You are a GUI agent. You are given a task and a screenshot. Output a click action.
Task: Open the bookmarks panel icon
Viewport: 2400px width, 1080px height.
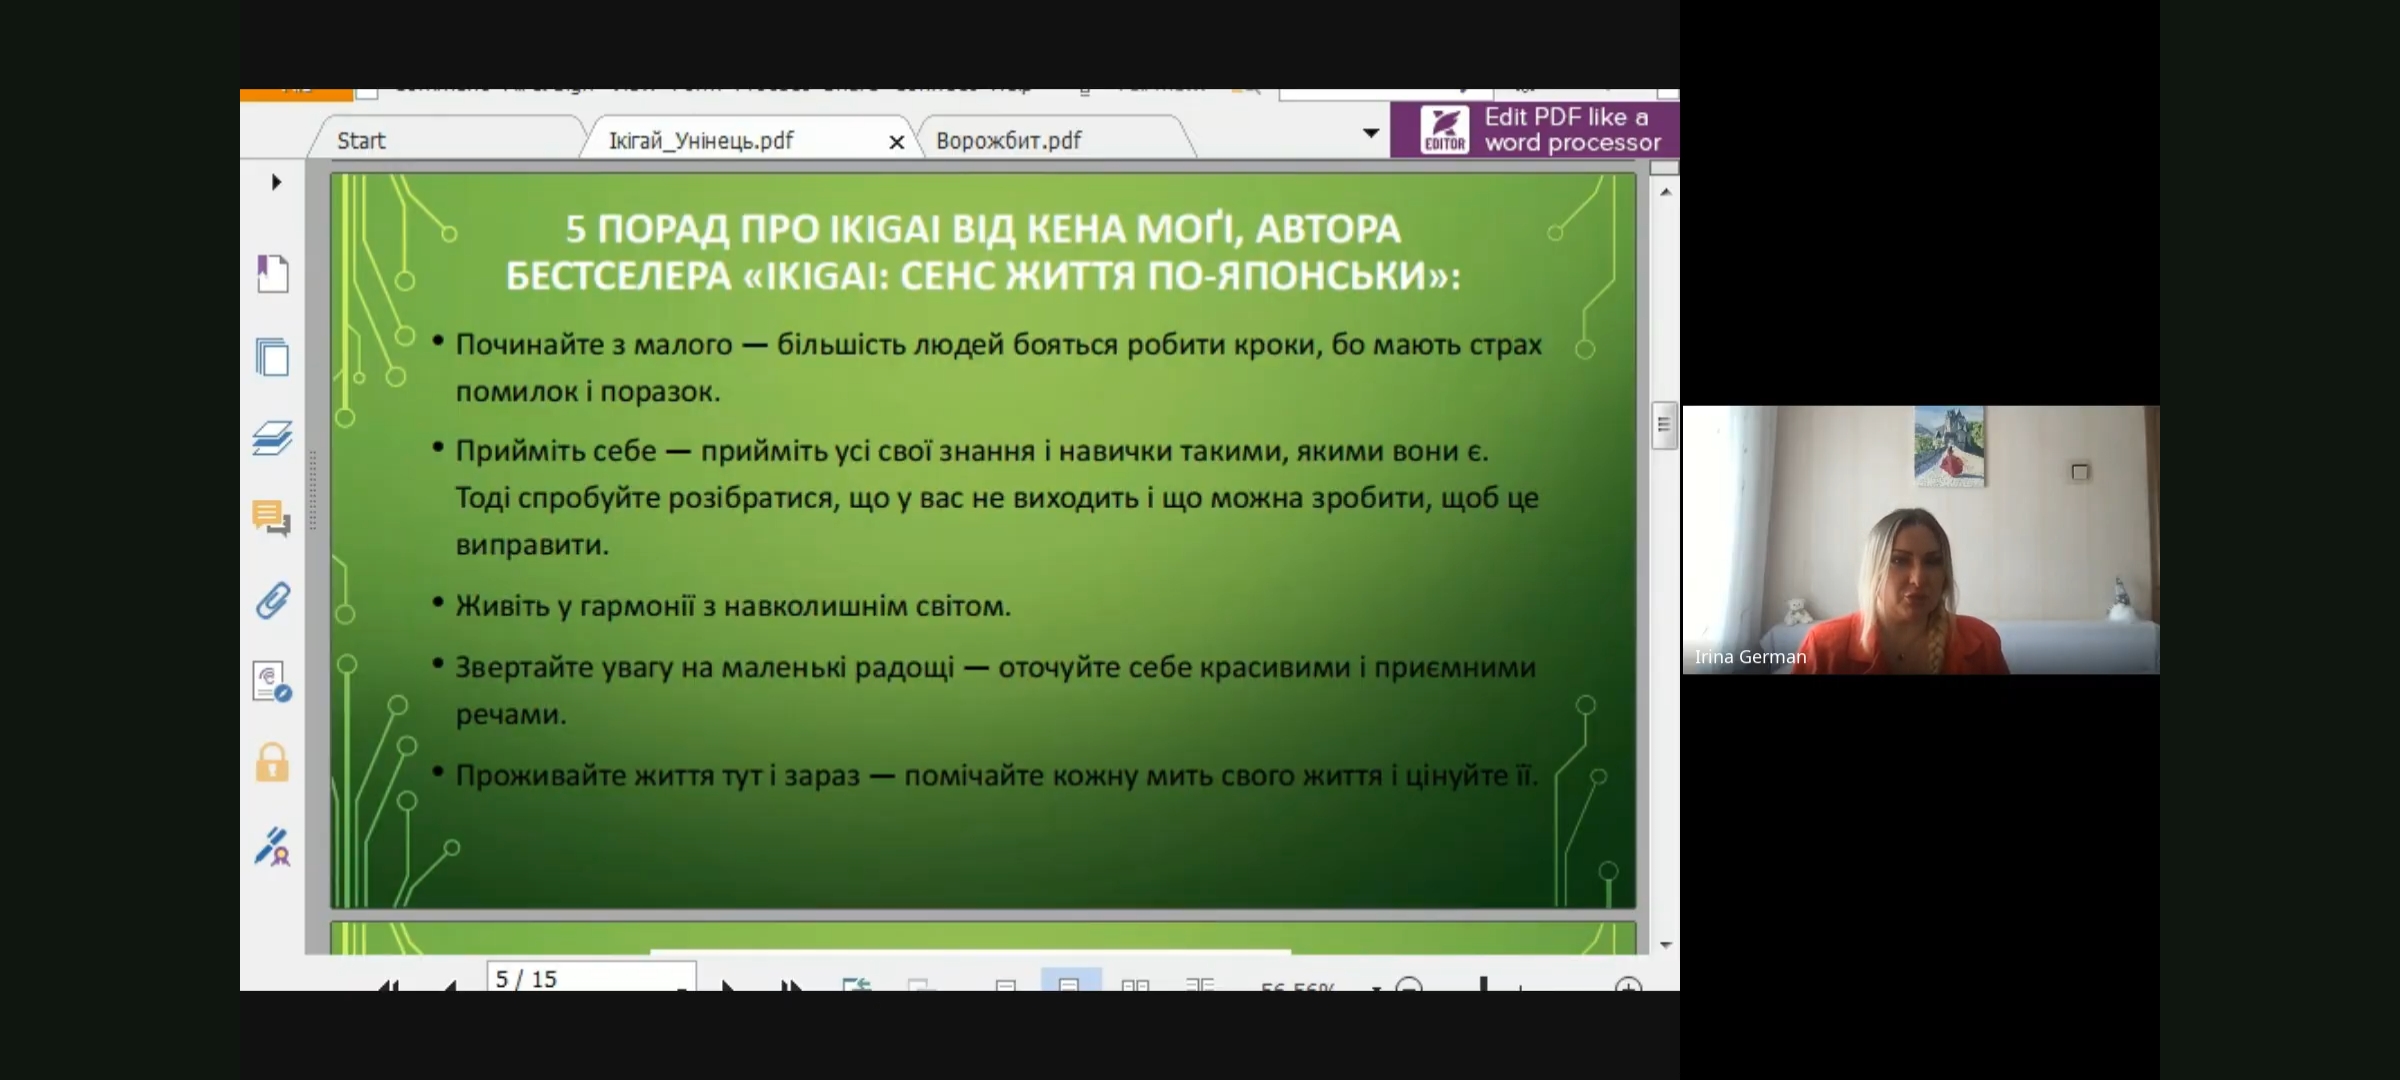(272, 273)
